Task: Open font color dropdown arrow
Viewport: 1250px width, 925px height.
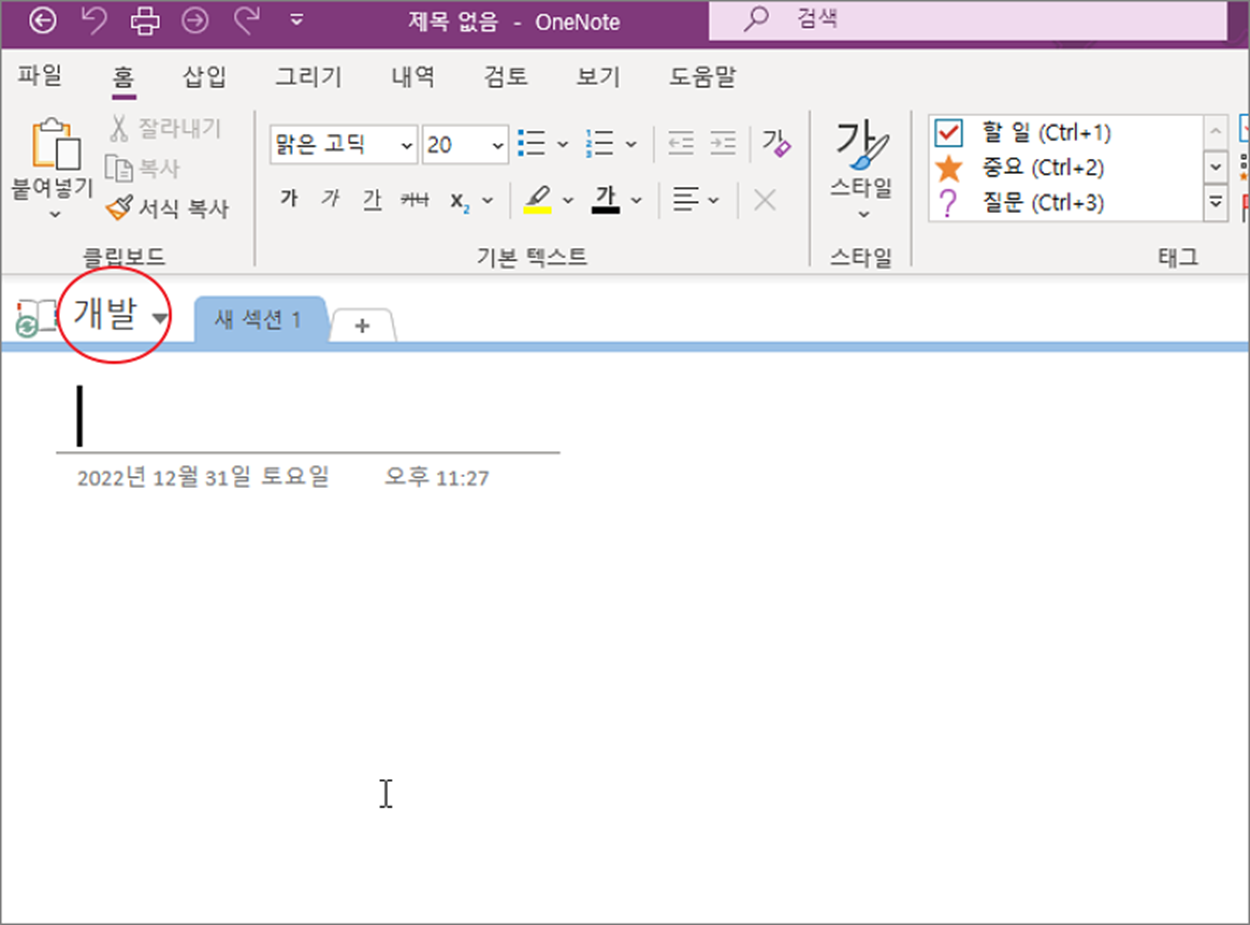Action: click(x=637, y=200)
